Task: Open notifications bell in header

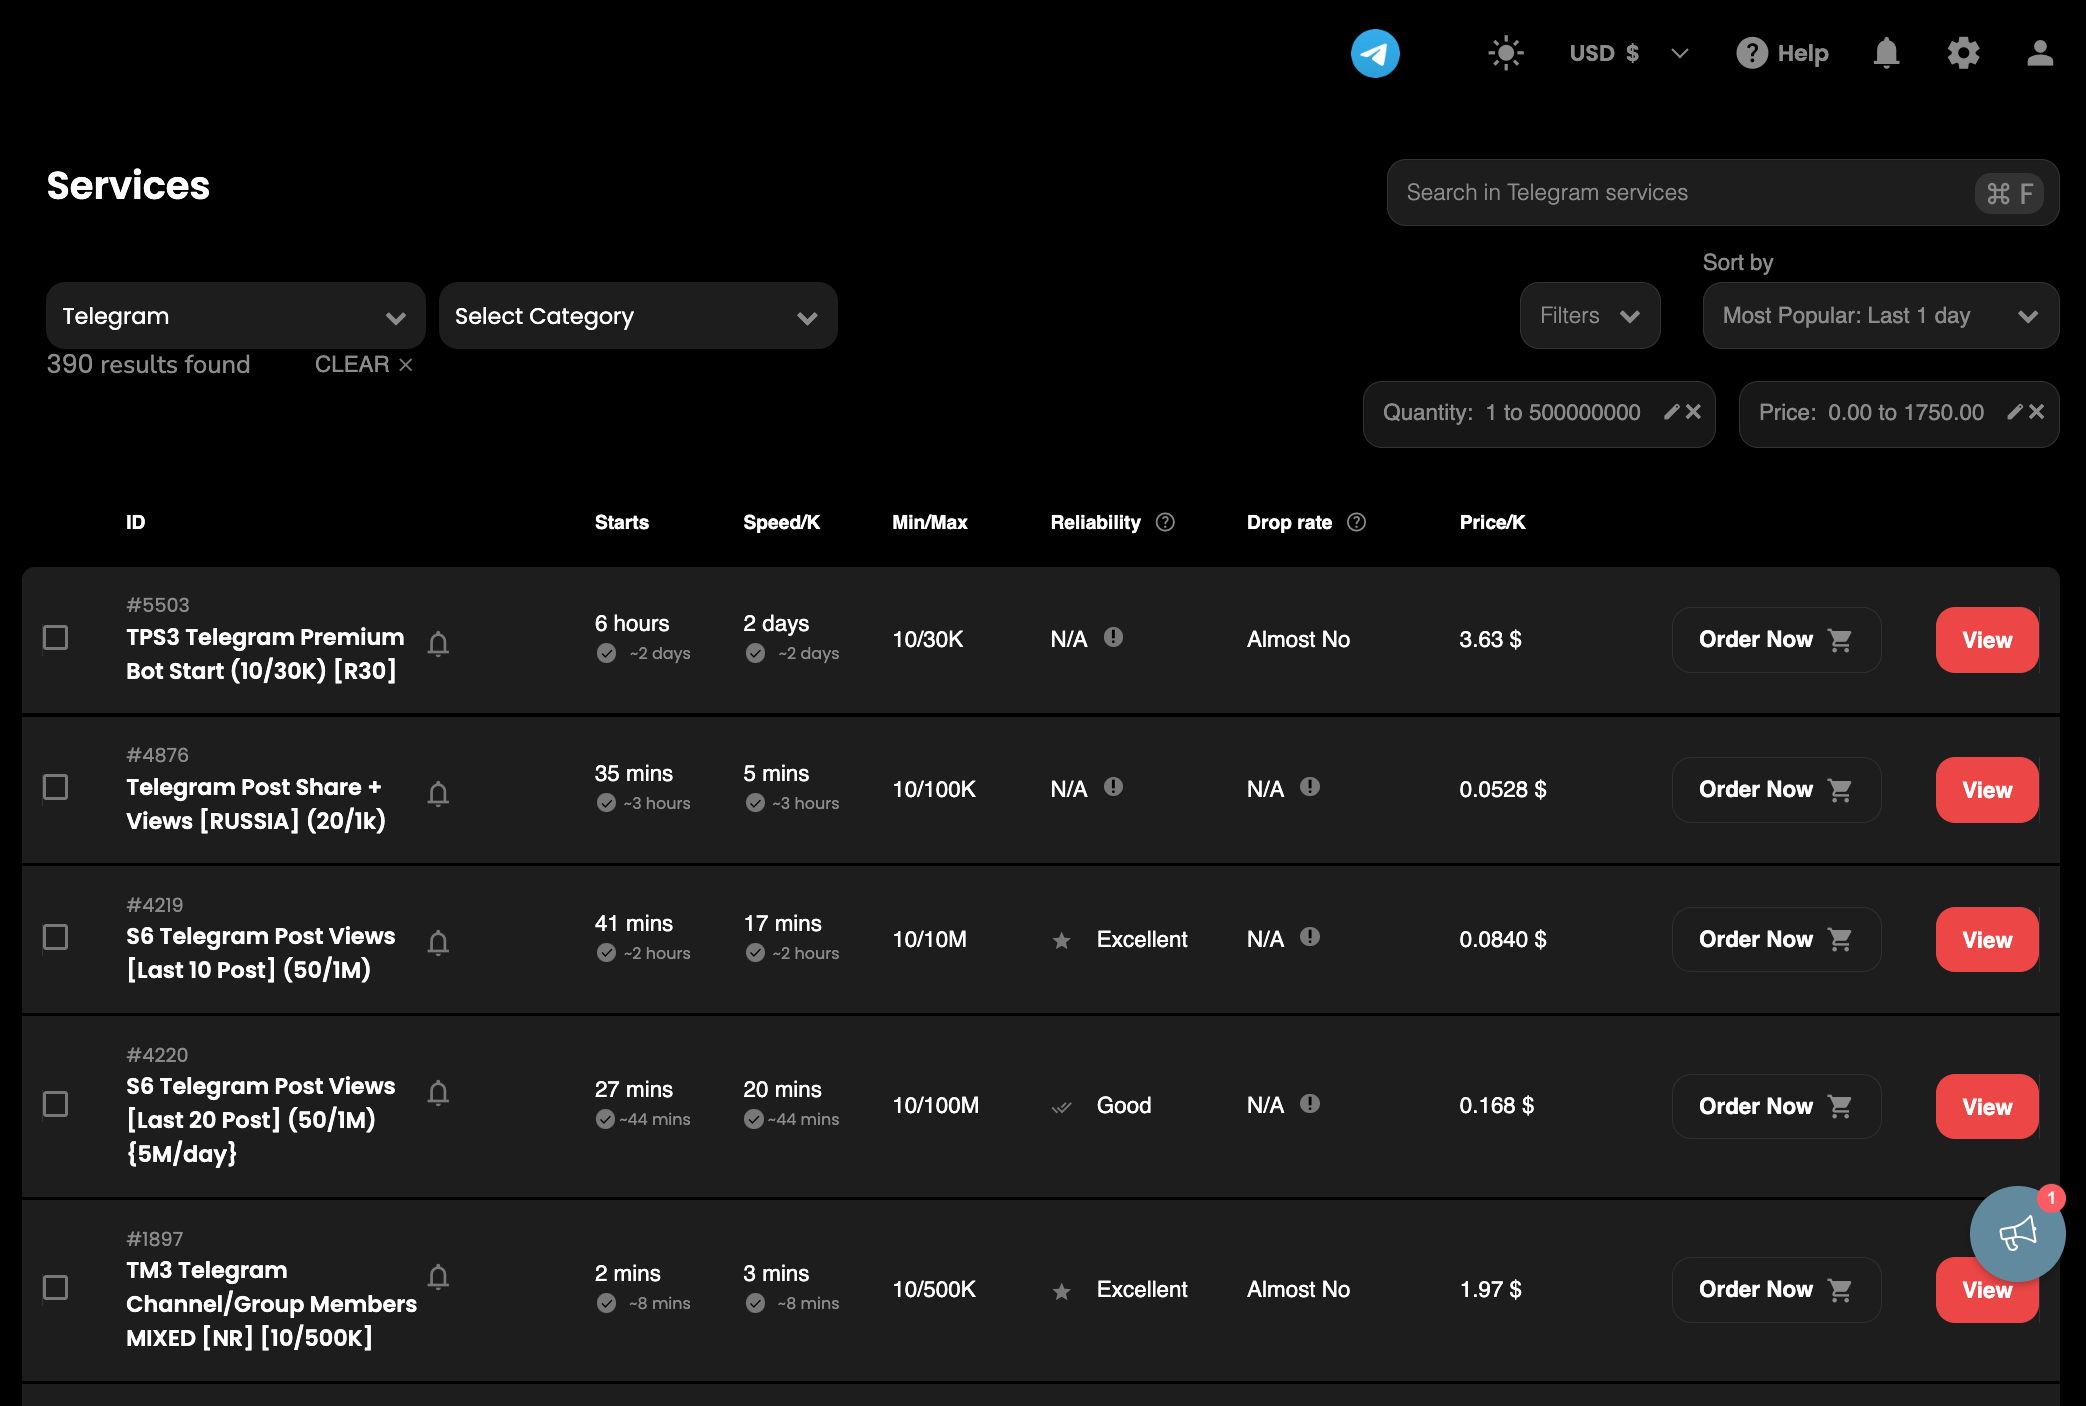Action: (1886, 53)
